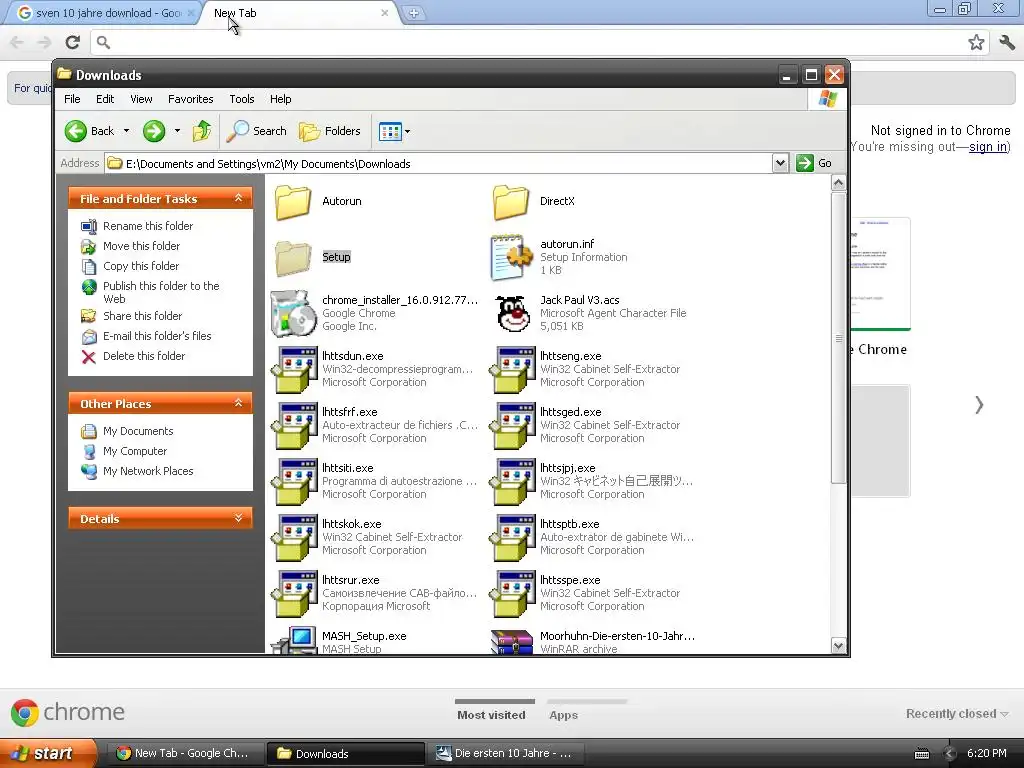
Task: Click Delete this folder
Action: point(144,357)
